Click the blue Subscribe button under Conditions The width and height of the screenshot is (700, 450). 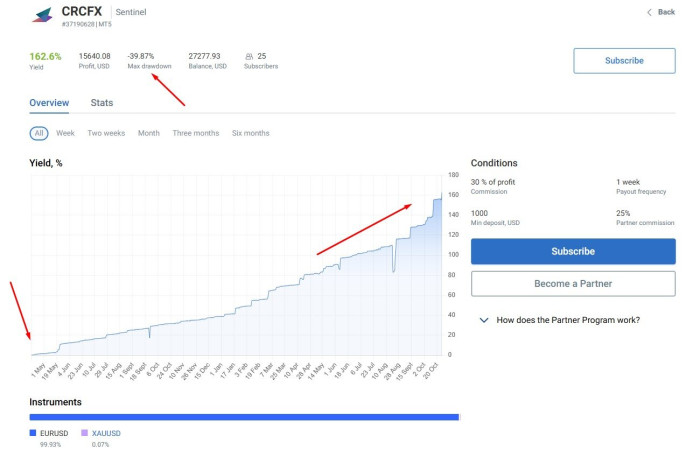[573, 251]
